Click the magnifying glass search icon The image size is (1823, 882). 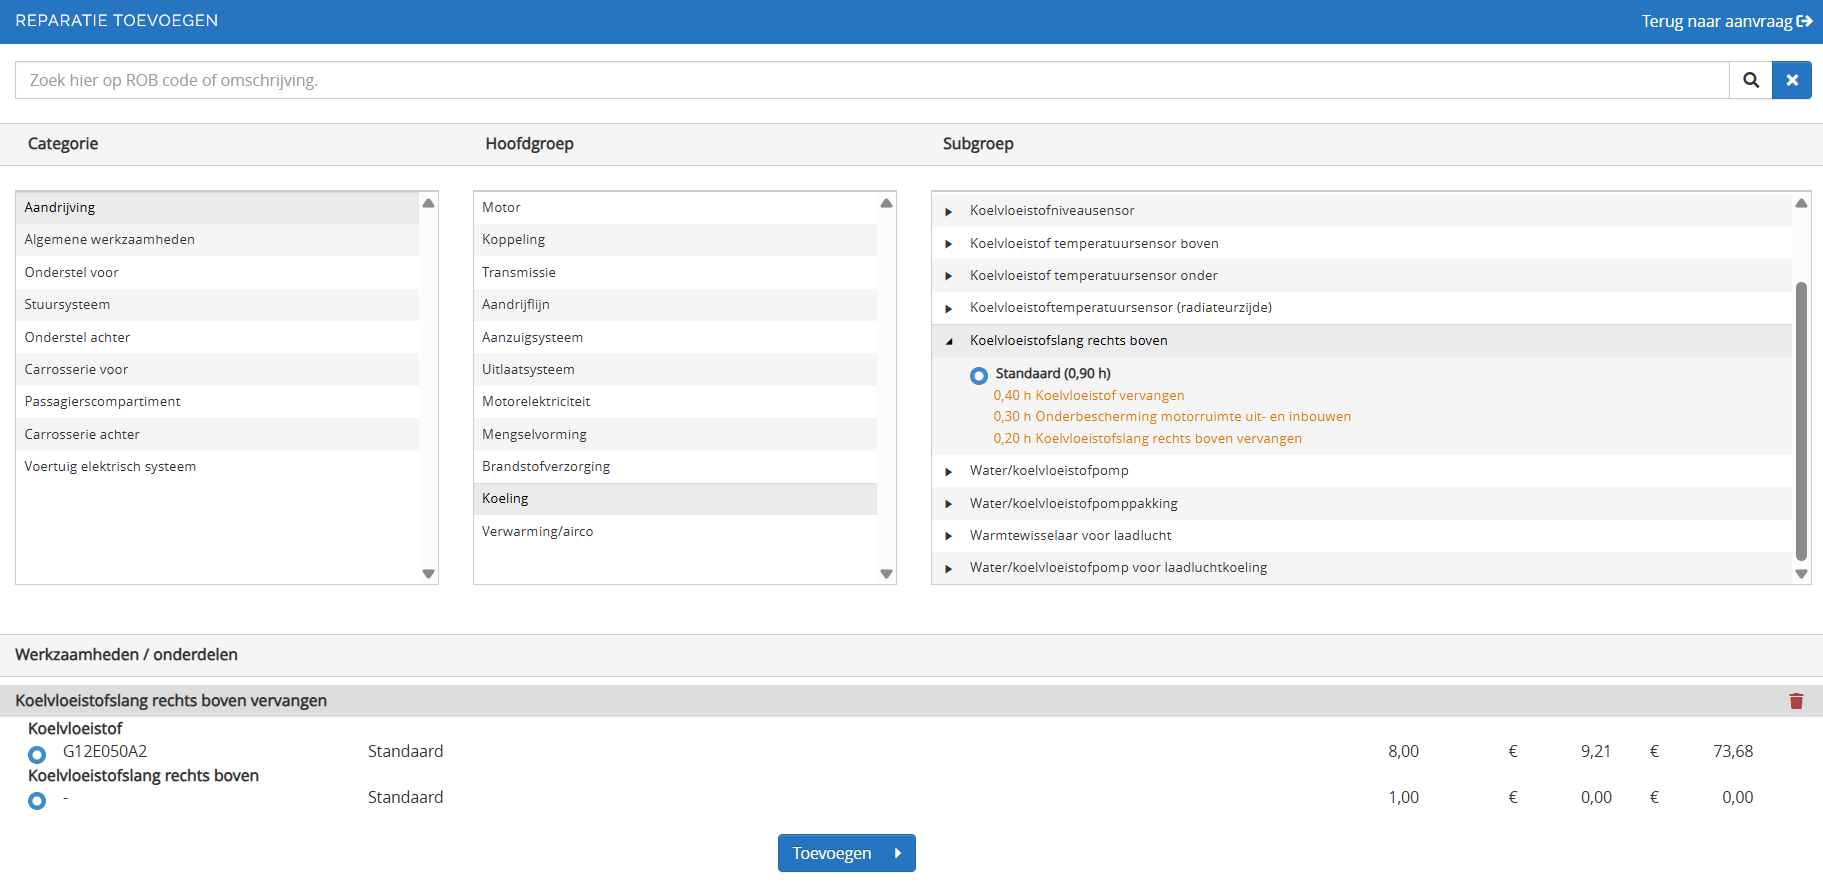pos(1750,80)
